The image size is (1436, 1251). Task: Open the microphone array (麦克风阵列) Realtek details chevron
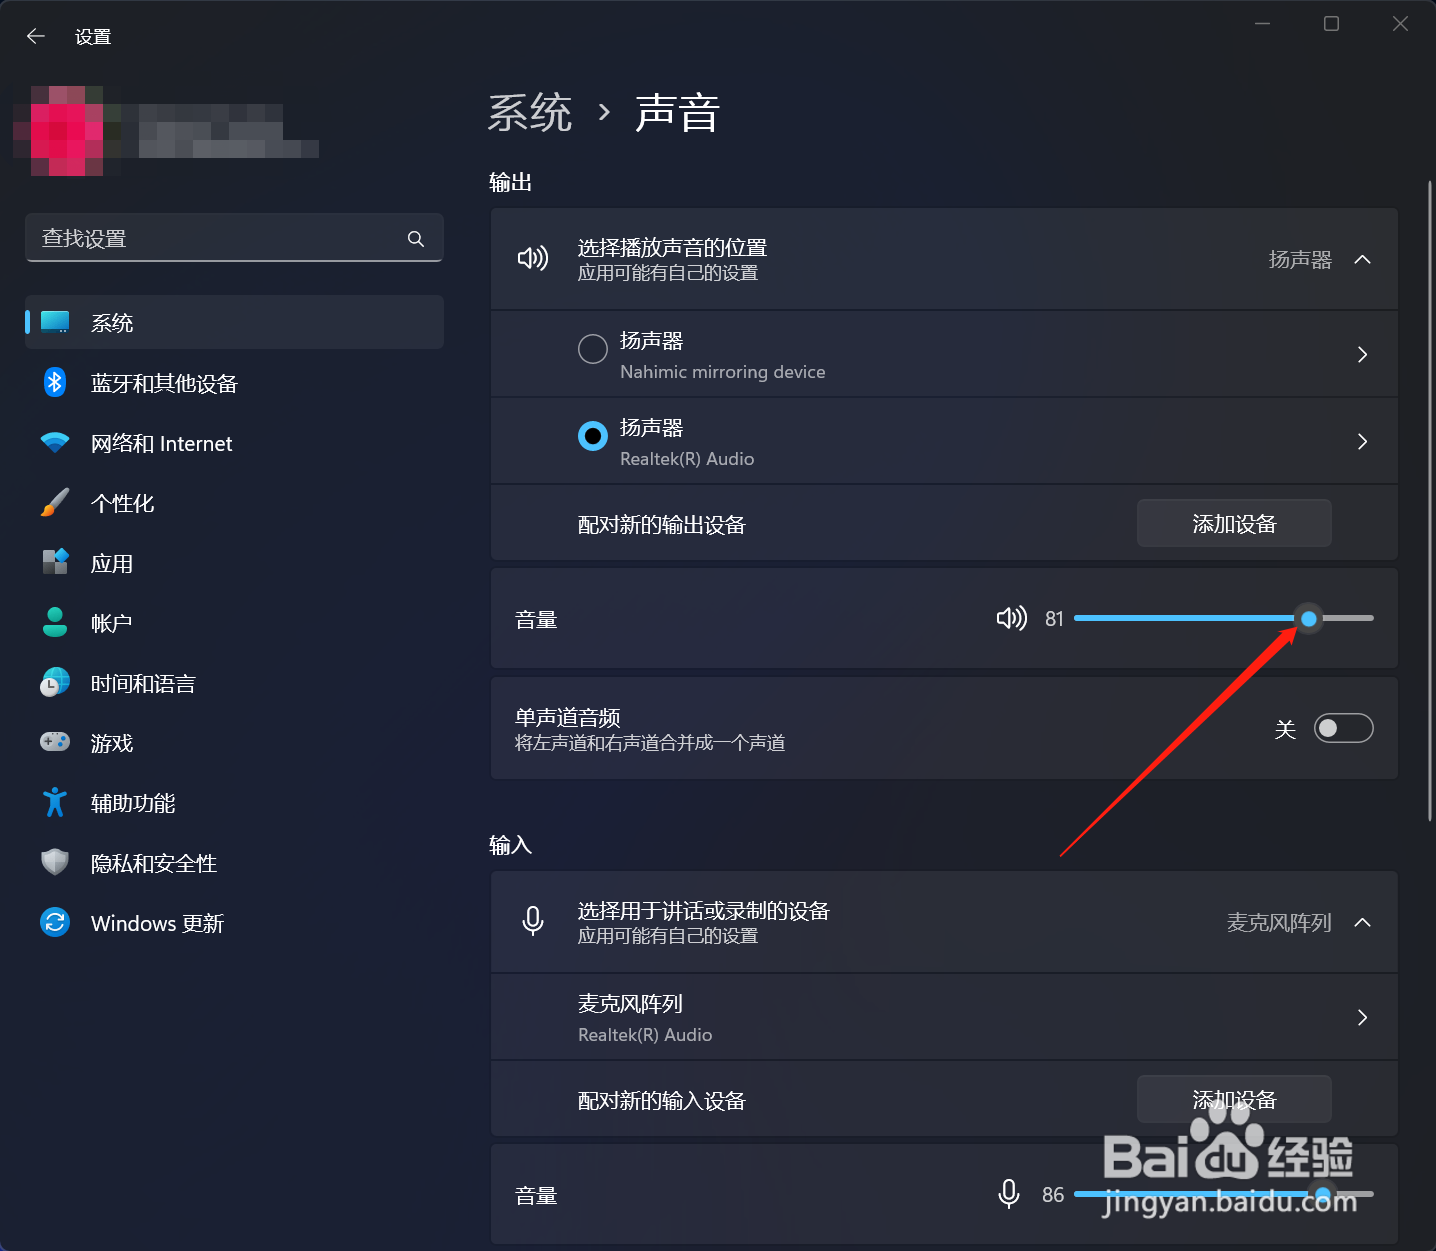click(1362, 1017)
